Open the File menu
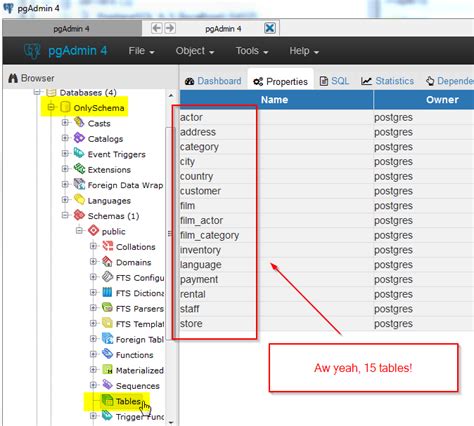This screenshot has height=426, width=474. (x=141, y=51)
